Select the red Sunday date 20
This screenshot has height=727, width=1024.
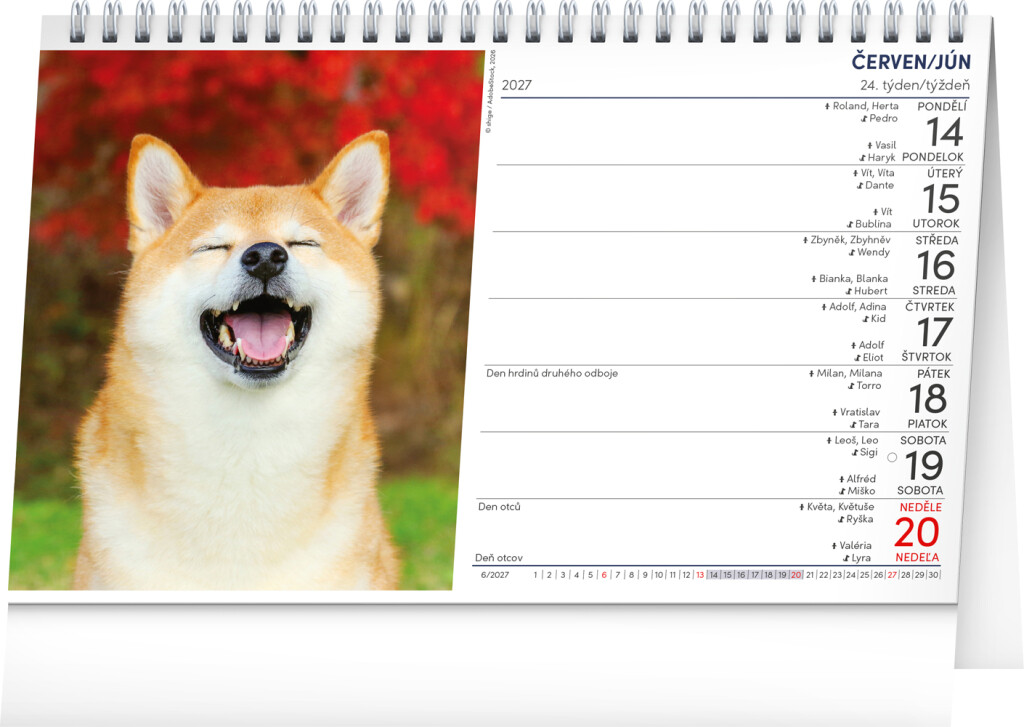click(917, 532)
